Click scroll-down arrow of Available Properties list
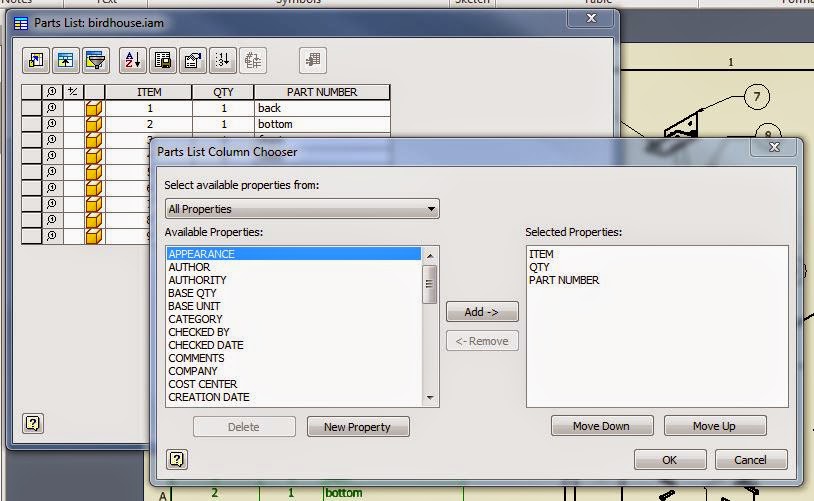The width and height of the screenshot is (814, 501). tap(430, 398)
